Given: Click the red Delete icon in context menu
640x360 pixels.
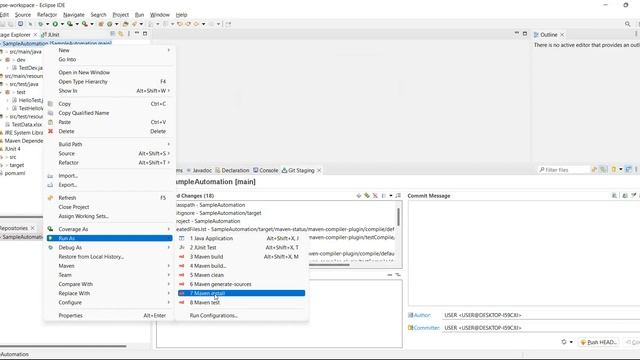Looking at the screenshot, I should [x=51, y=131].
